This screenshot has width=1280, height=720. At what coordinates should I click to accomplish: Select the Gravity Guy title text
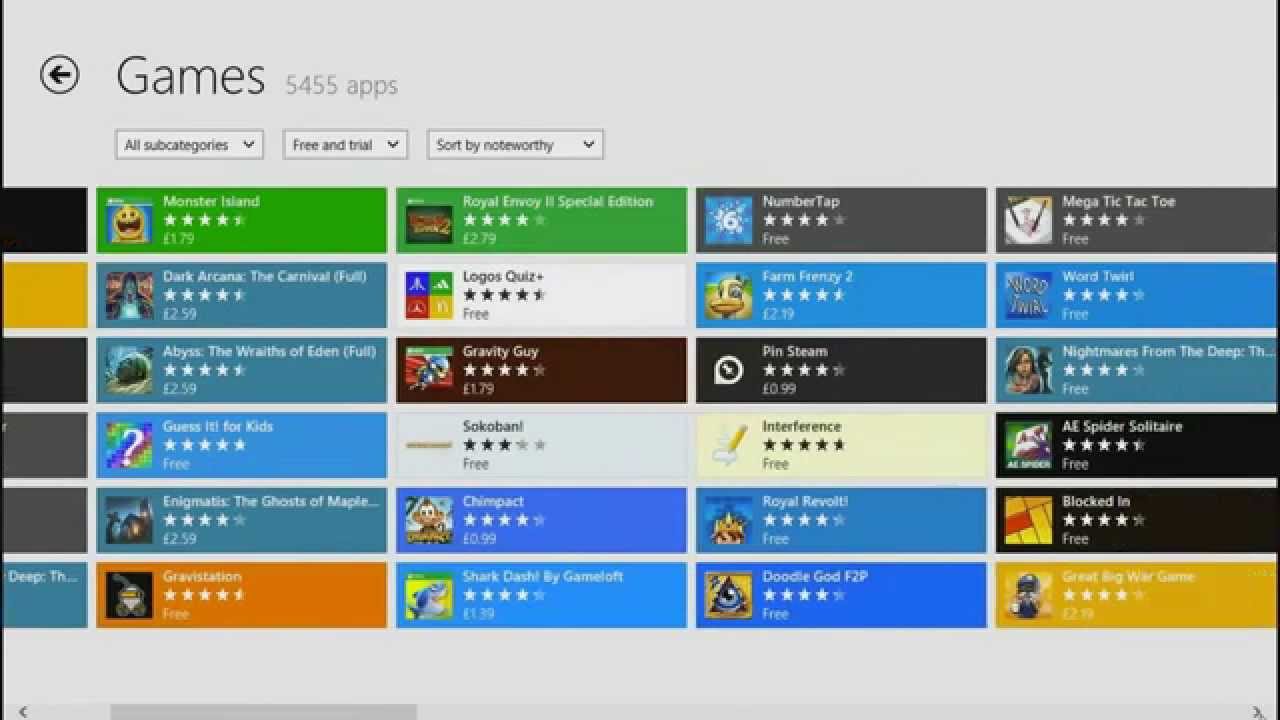coord(500,351)
